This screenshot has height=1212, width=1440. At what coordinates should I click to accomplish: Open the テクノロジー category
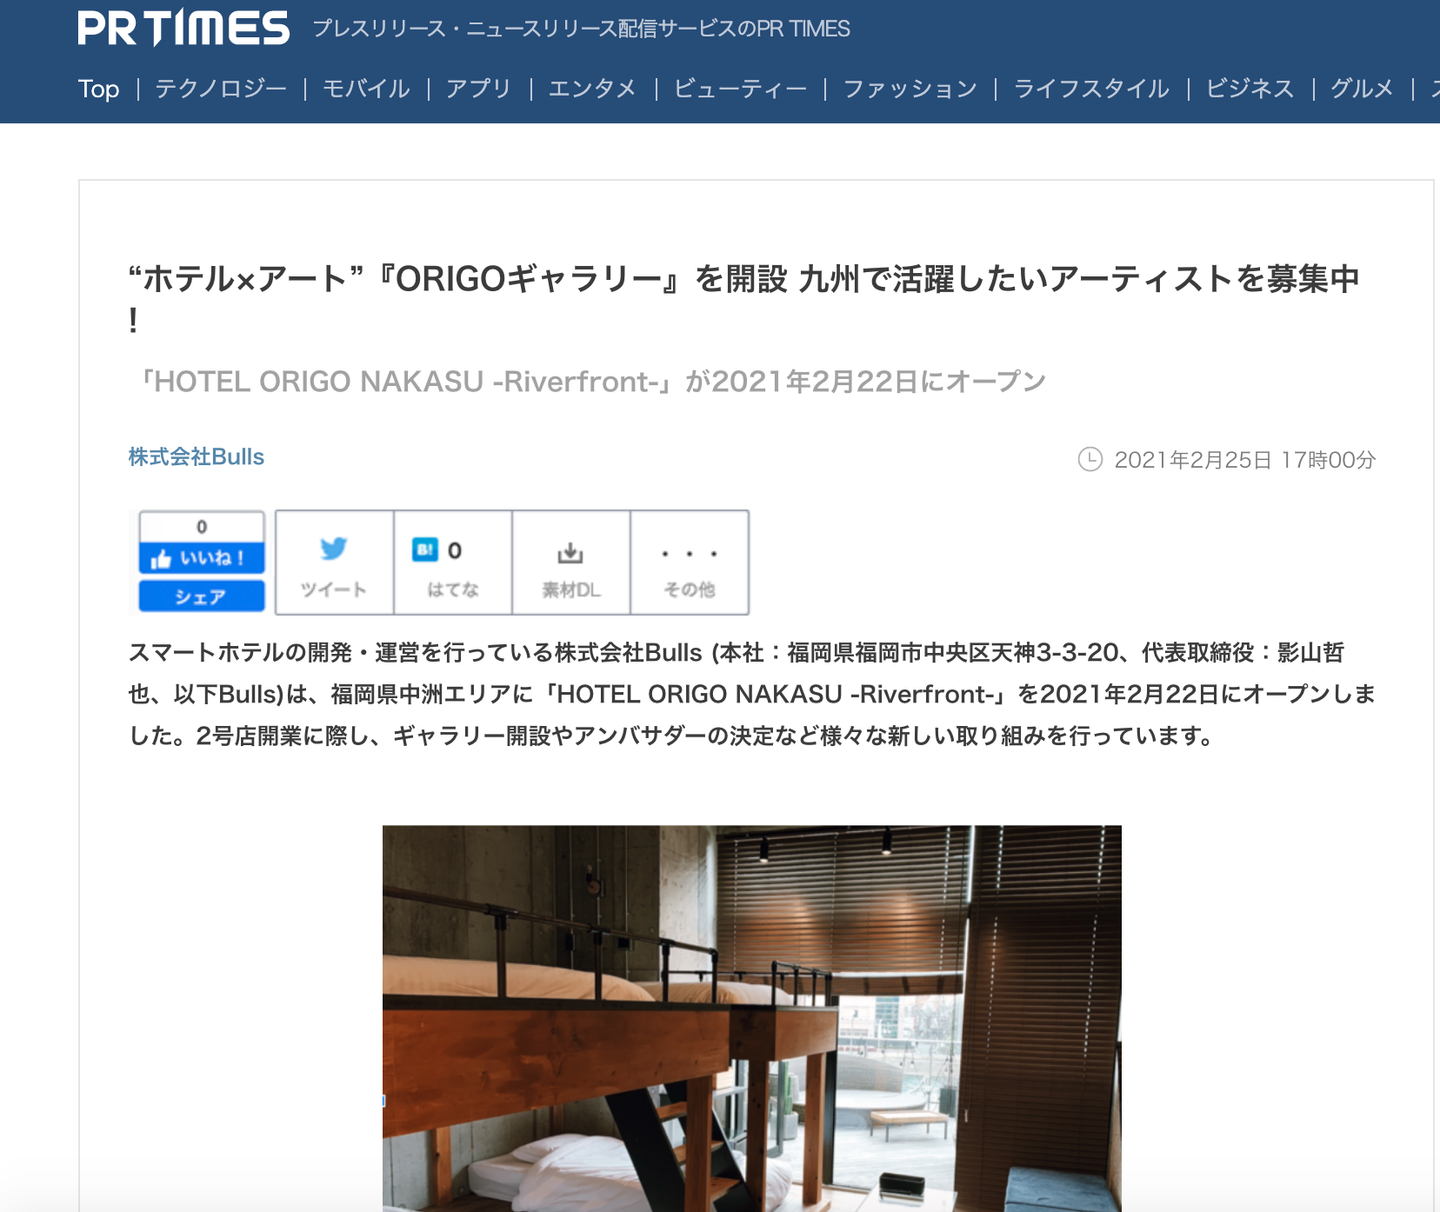pyautogui.click(x=221, y=89)
